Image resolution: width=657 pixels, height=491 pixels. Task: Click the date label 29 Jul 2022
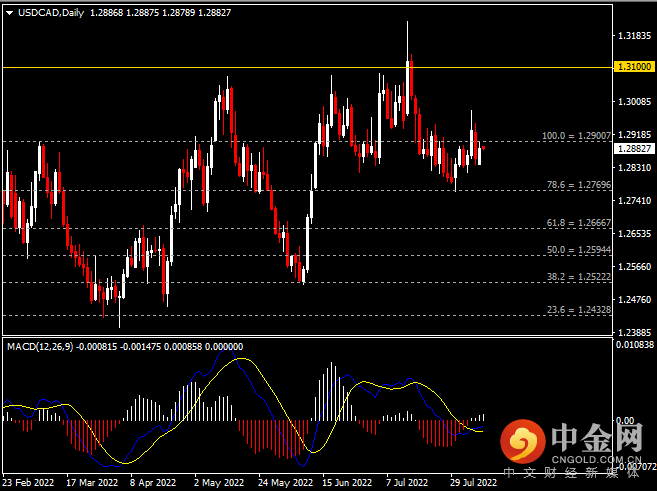[474, 483]
